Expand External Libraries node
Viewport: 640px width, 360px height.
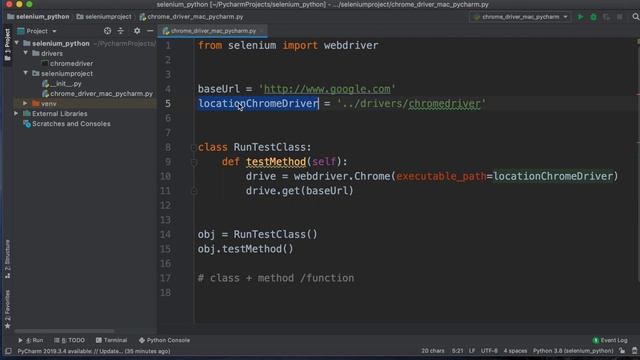(x=16, y=113)
